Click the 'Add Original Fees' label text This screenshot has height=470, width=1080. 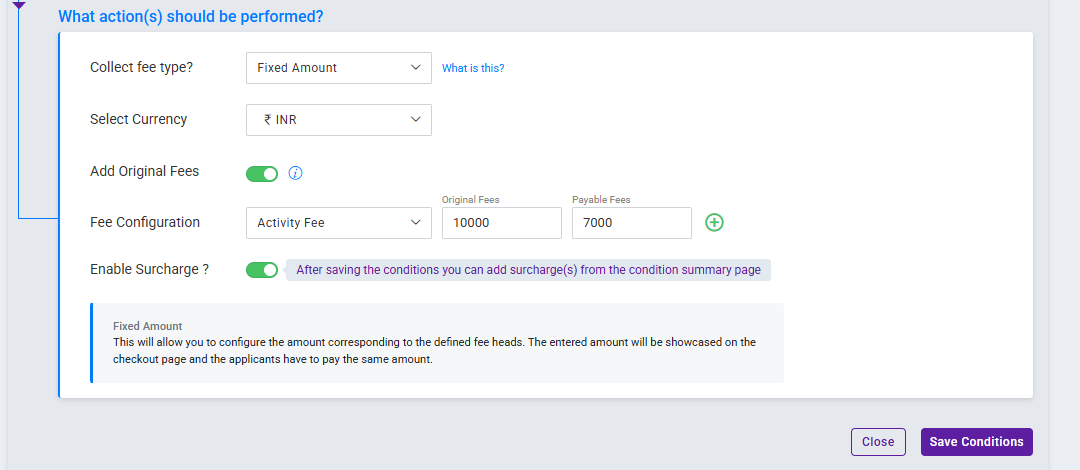tap(144, 171)
